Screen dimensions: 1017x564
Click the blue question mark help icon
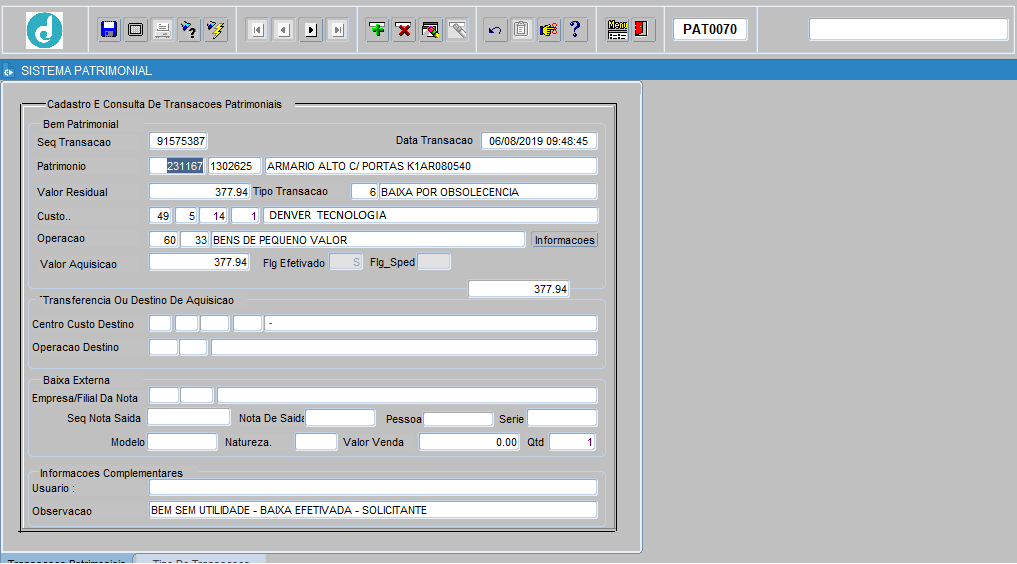click(x=575, y=30)
